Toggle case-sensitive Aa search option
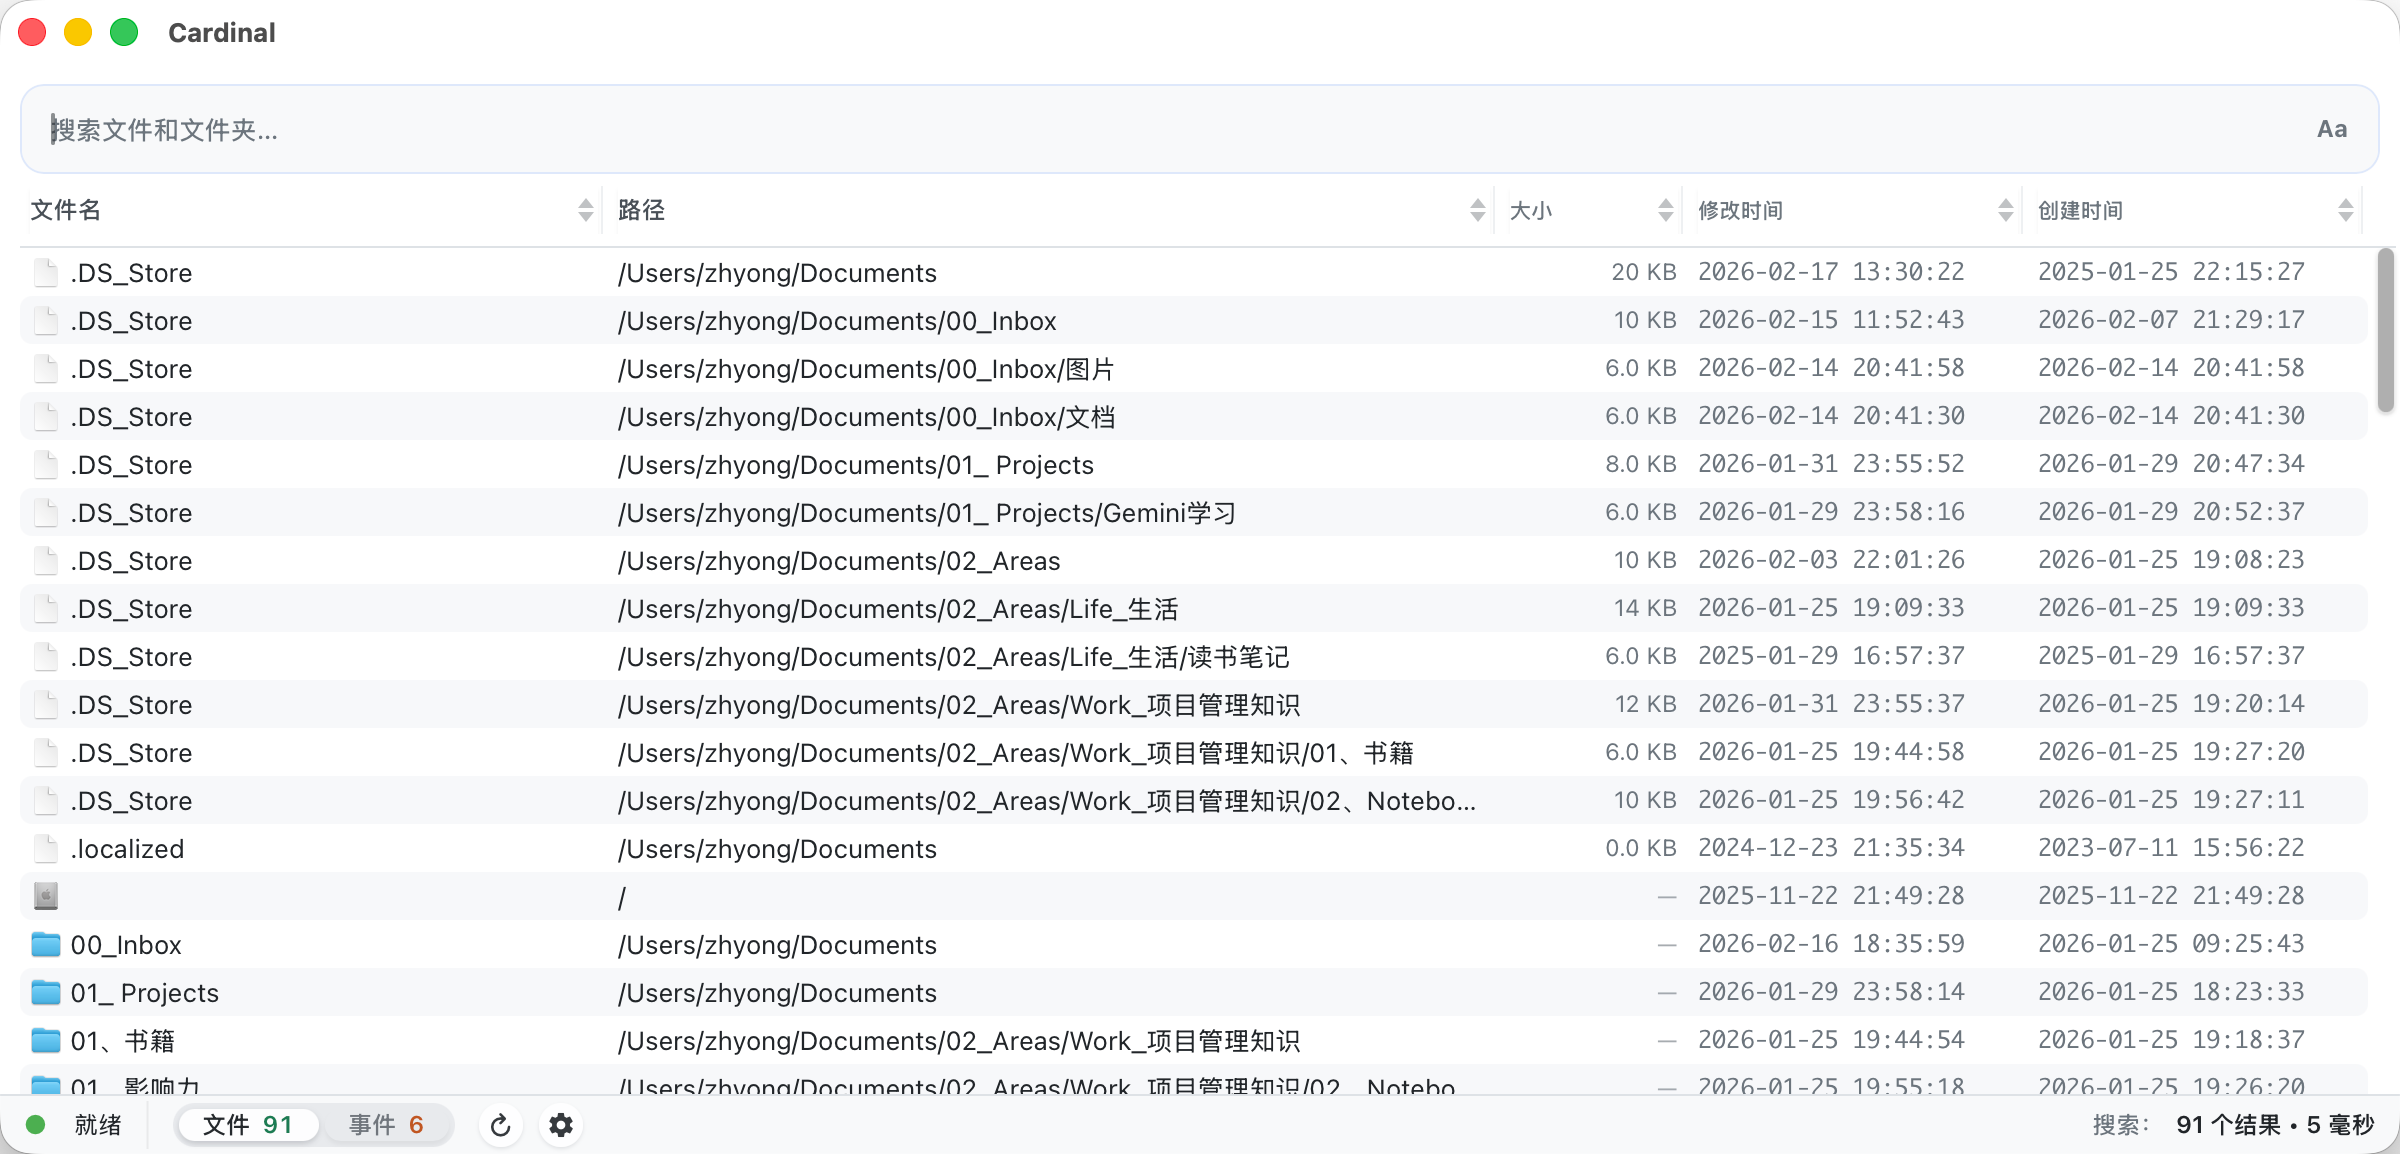Image resolution: width=2400 pixels, height=1154 pixels. coord(2331,129)
